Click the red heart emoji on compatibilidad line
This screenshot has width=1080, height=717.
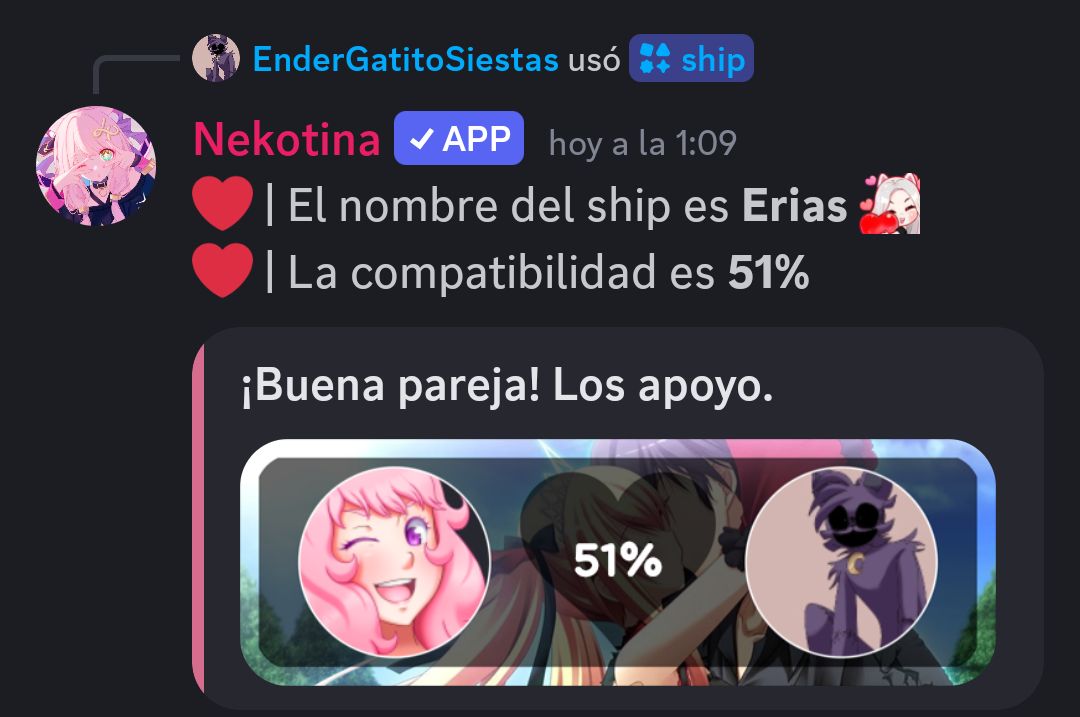pos(222,271)
